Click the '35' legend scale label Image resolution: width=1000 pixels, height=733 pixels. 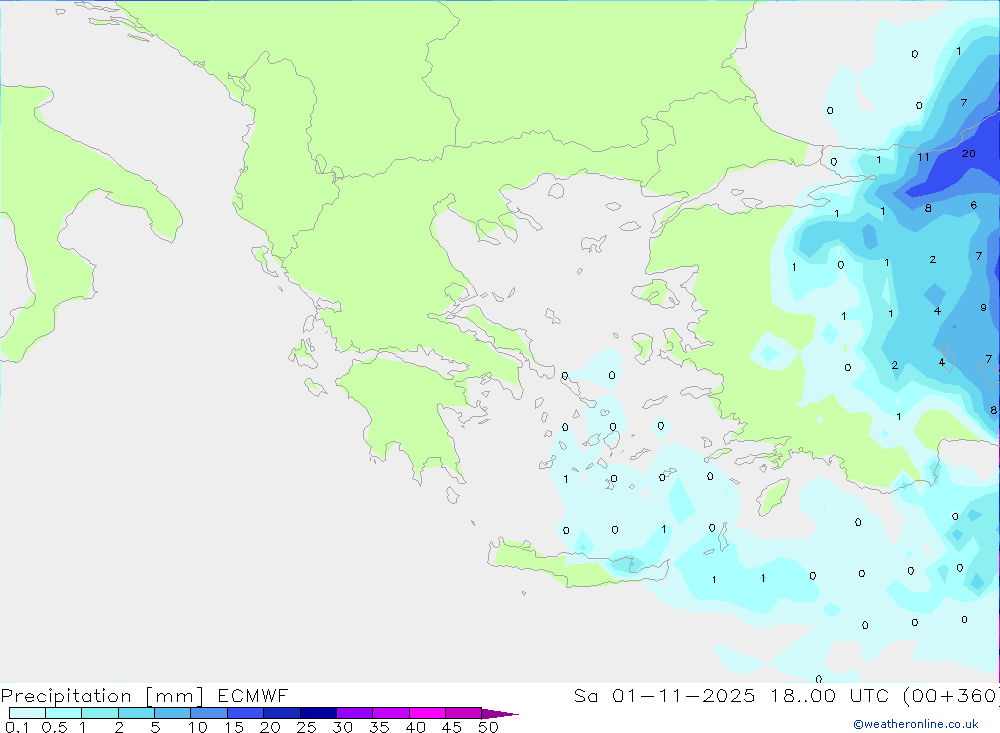tap(379, 727)
